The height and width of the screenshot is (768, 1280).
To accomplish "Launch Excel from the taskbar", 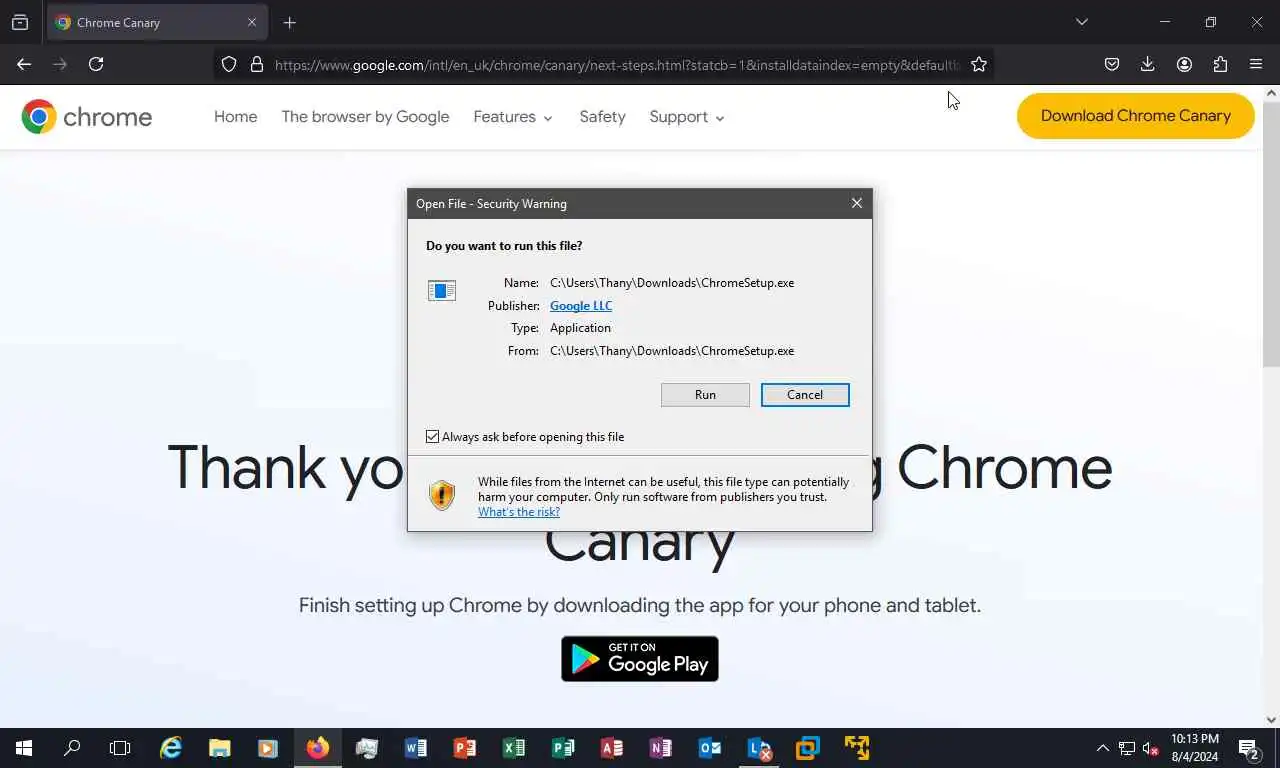I will 513,748.
